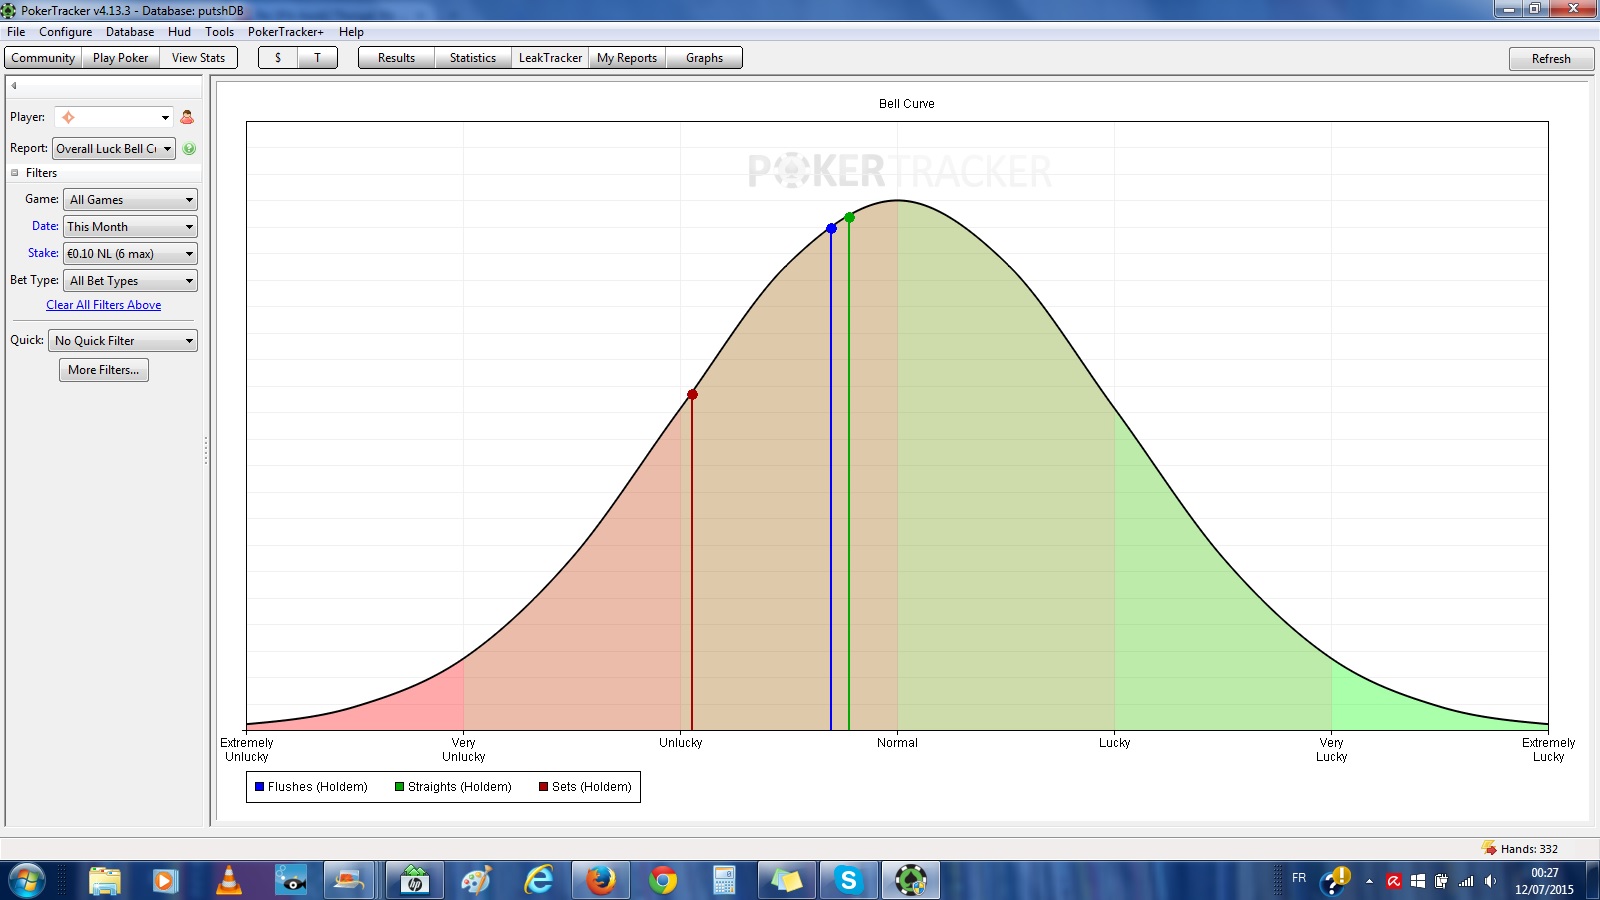
Task: Switch to My Reports tab
Action: (x=627, y=58)
